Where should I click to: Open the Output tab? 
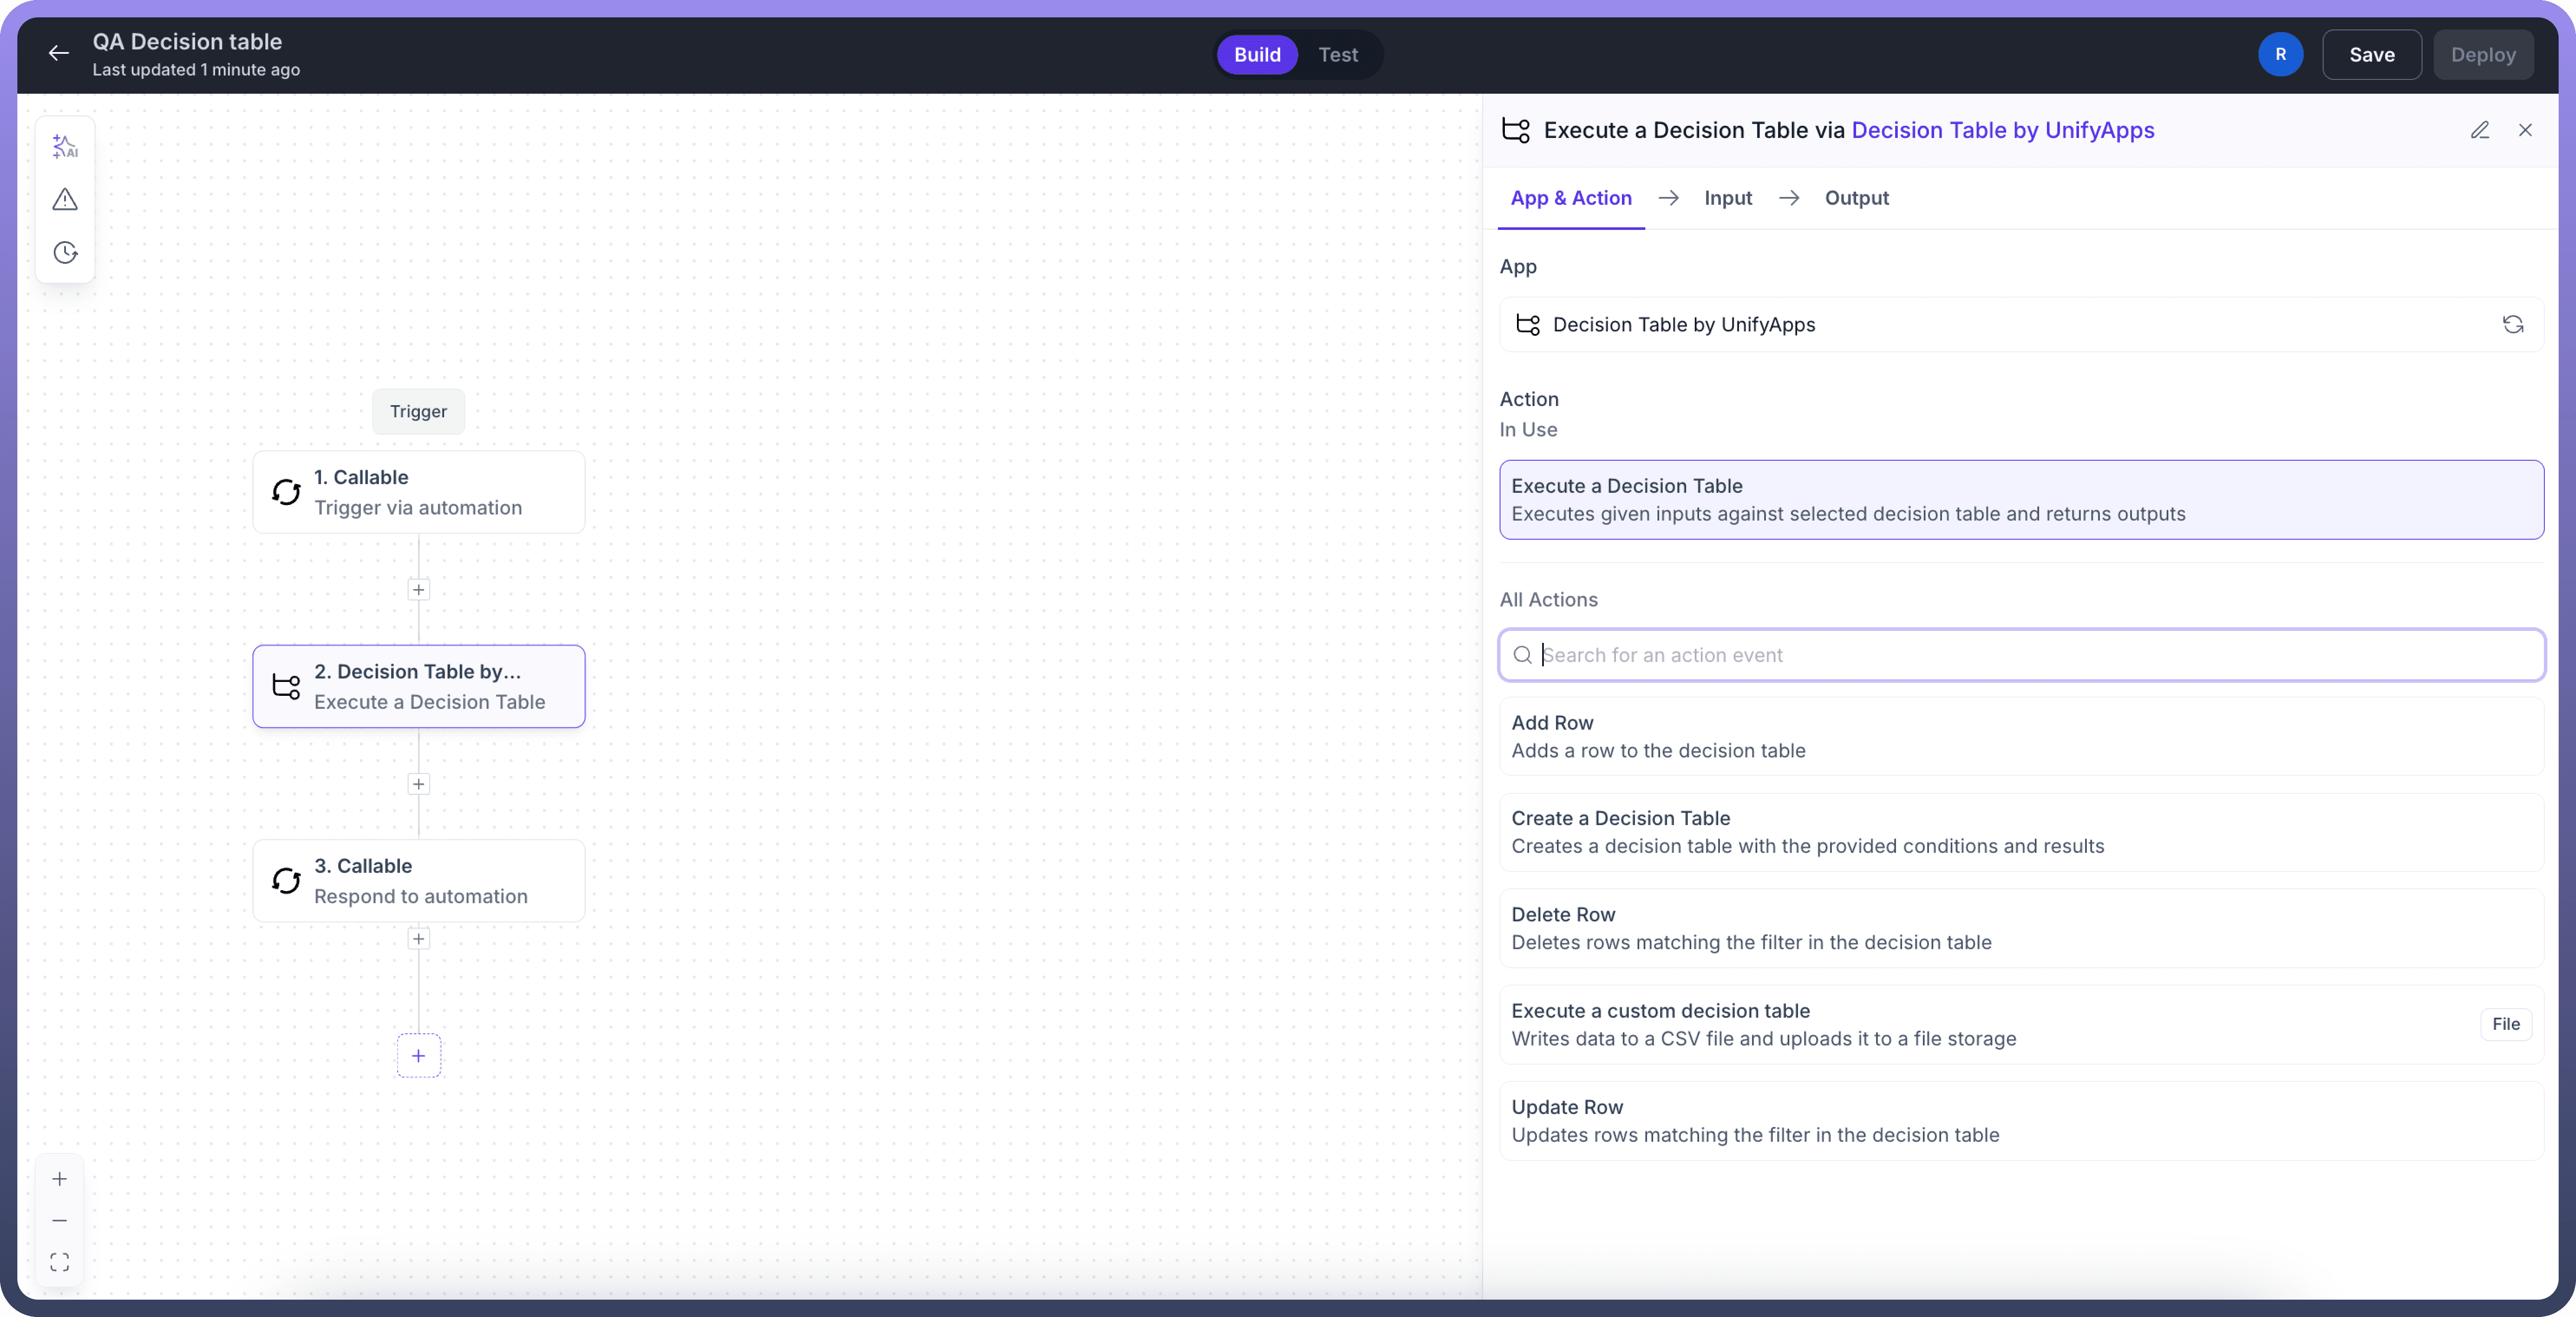[x=1856, y=198]
